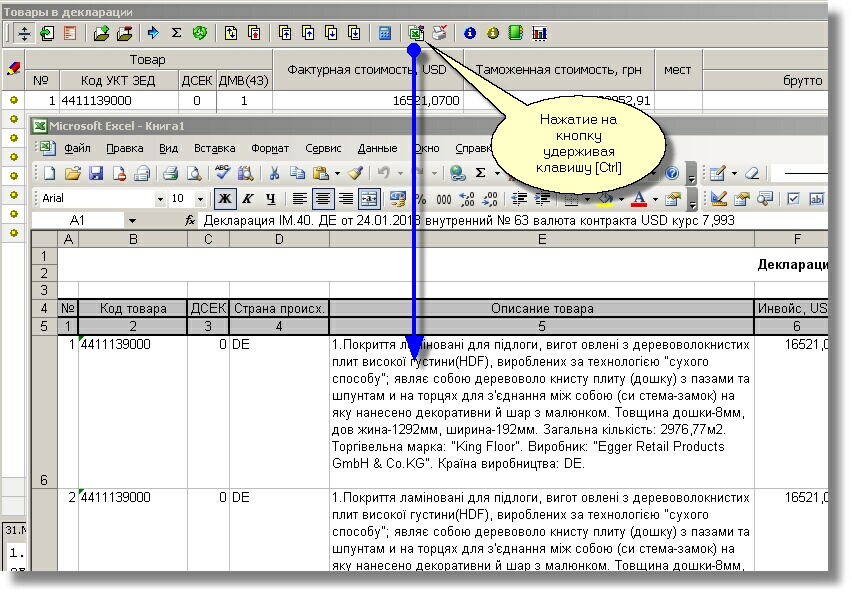Open the Правка menu
Viewport: 852px width, 595px height.
click(124, 148)
